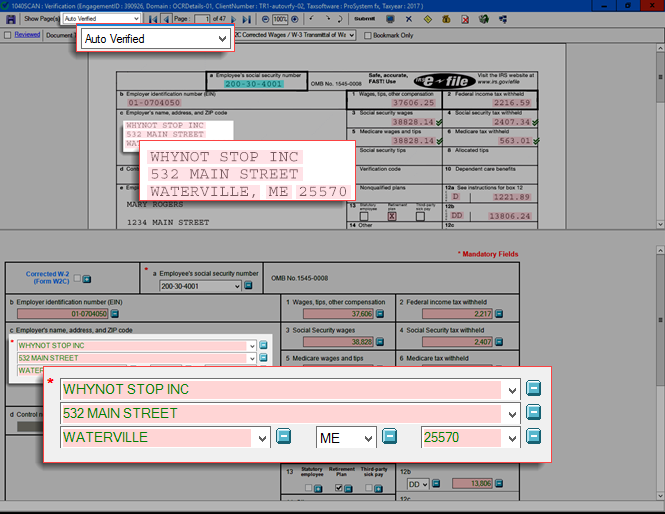The width and height of the screenshot is (665, 514).
Task: Tick the Corrected W-2 (Form W2C) checkbox
Action: 78,279
